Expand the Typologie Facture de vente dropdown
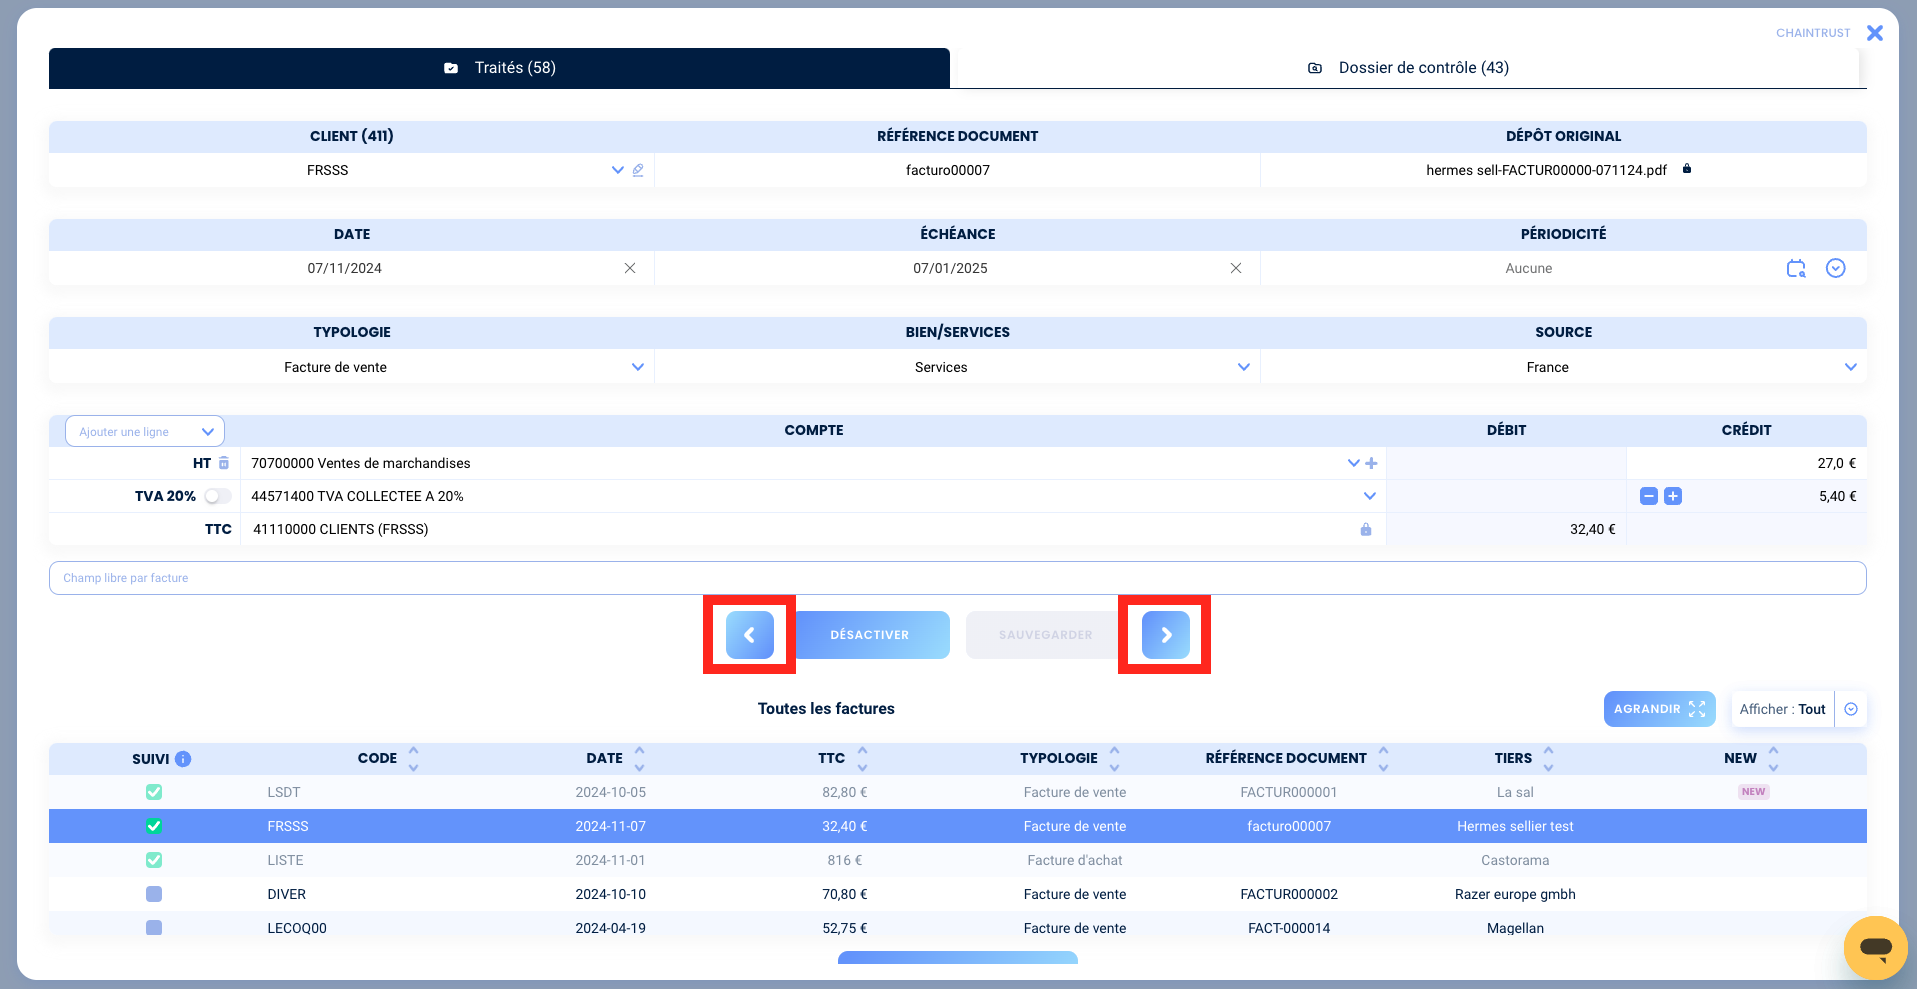 638,367
